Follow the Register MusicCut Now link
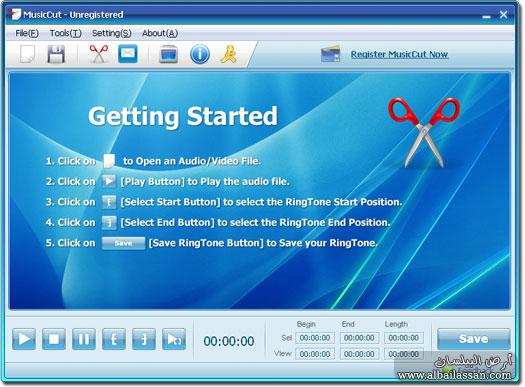 click(x=399, y=54)
